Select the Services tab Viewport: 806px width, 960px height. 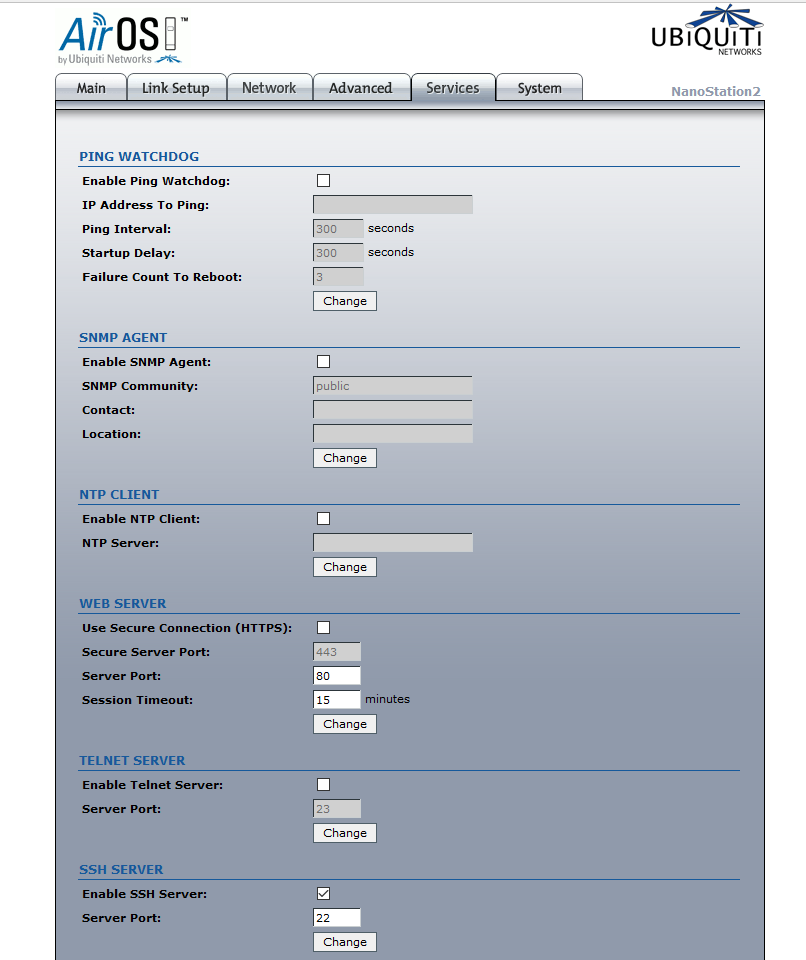pyautogui.click(x=453, y=88)
